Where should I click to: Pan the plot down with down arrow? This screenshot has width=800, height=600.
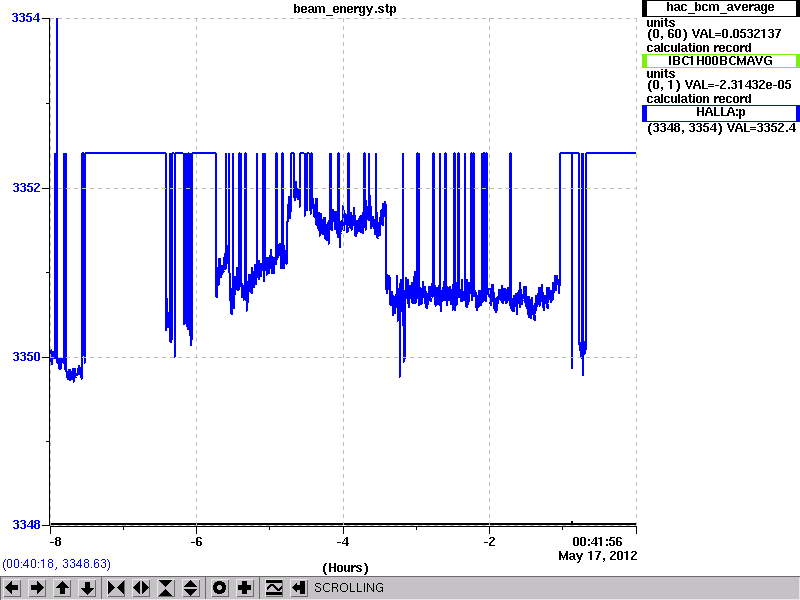pyautogui.click(x=88, y=588)
